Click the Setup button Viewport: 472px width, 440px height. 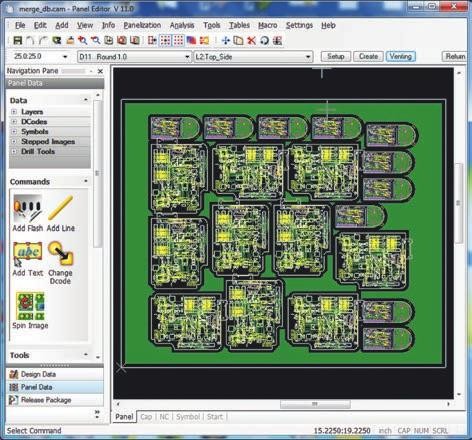coord(335,56)
